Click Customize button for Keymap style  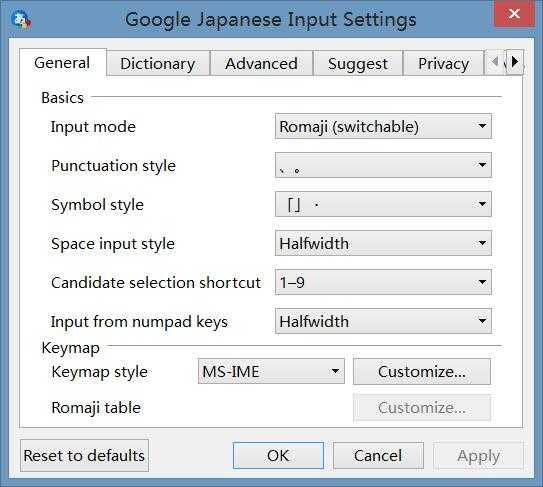(422, 372)
